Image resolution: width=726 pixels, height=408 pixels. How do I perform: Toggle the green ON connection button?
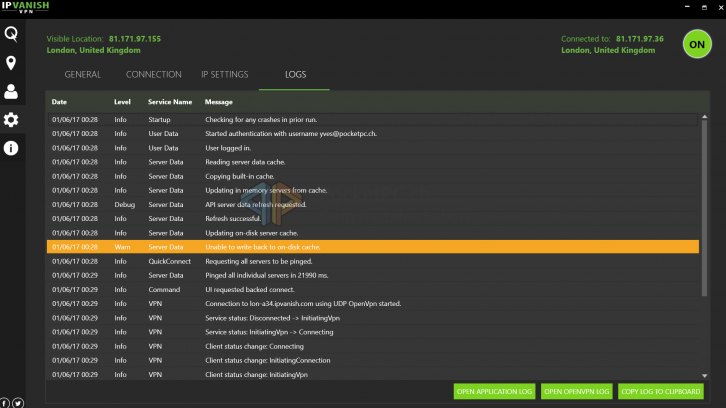(697, 44)
